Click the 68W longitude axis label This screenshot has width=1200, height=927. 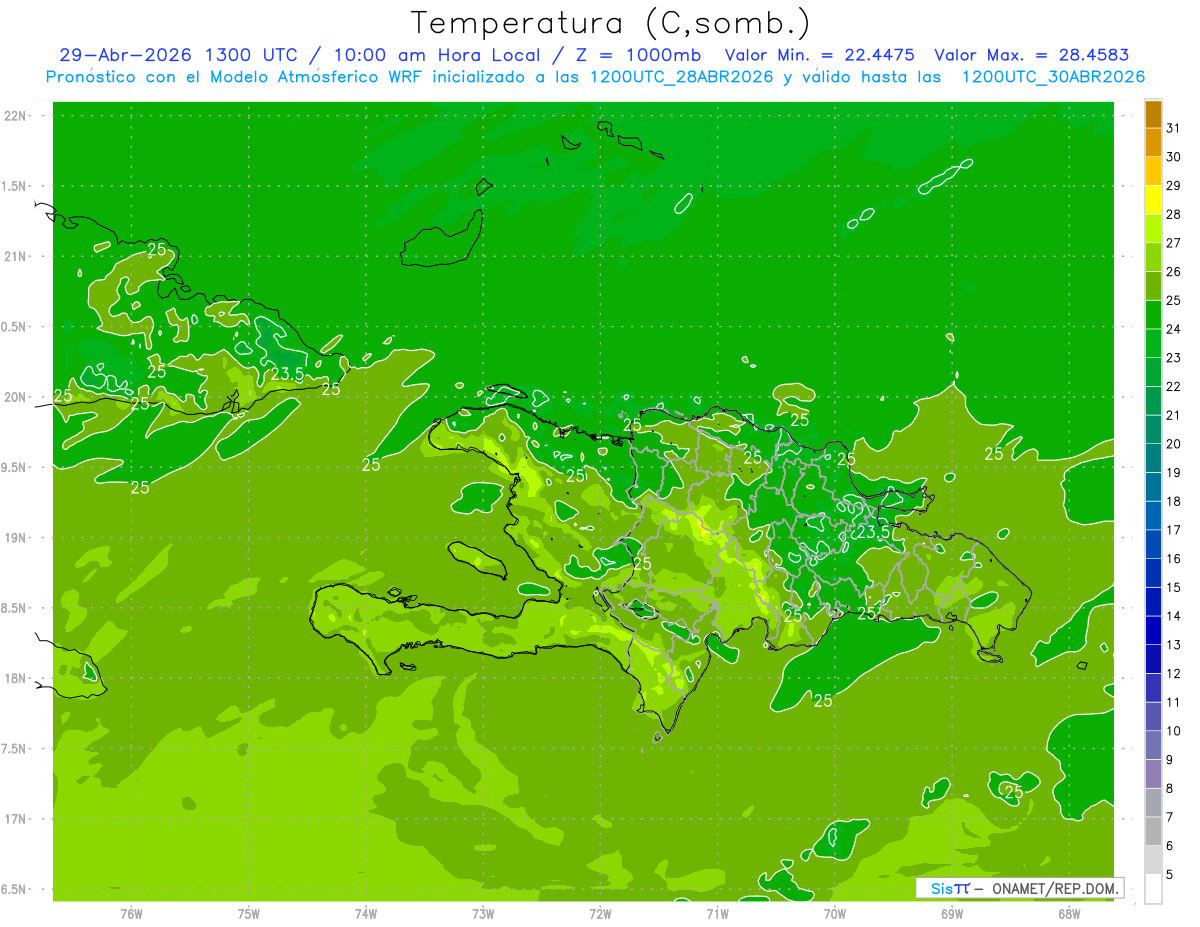1069,913
